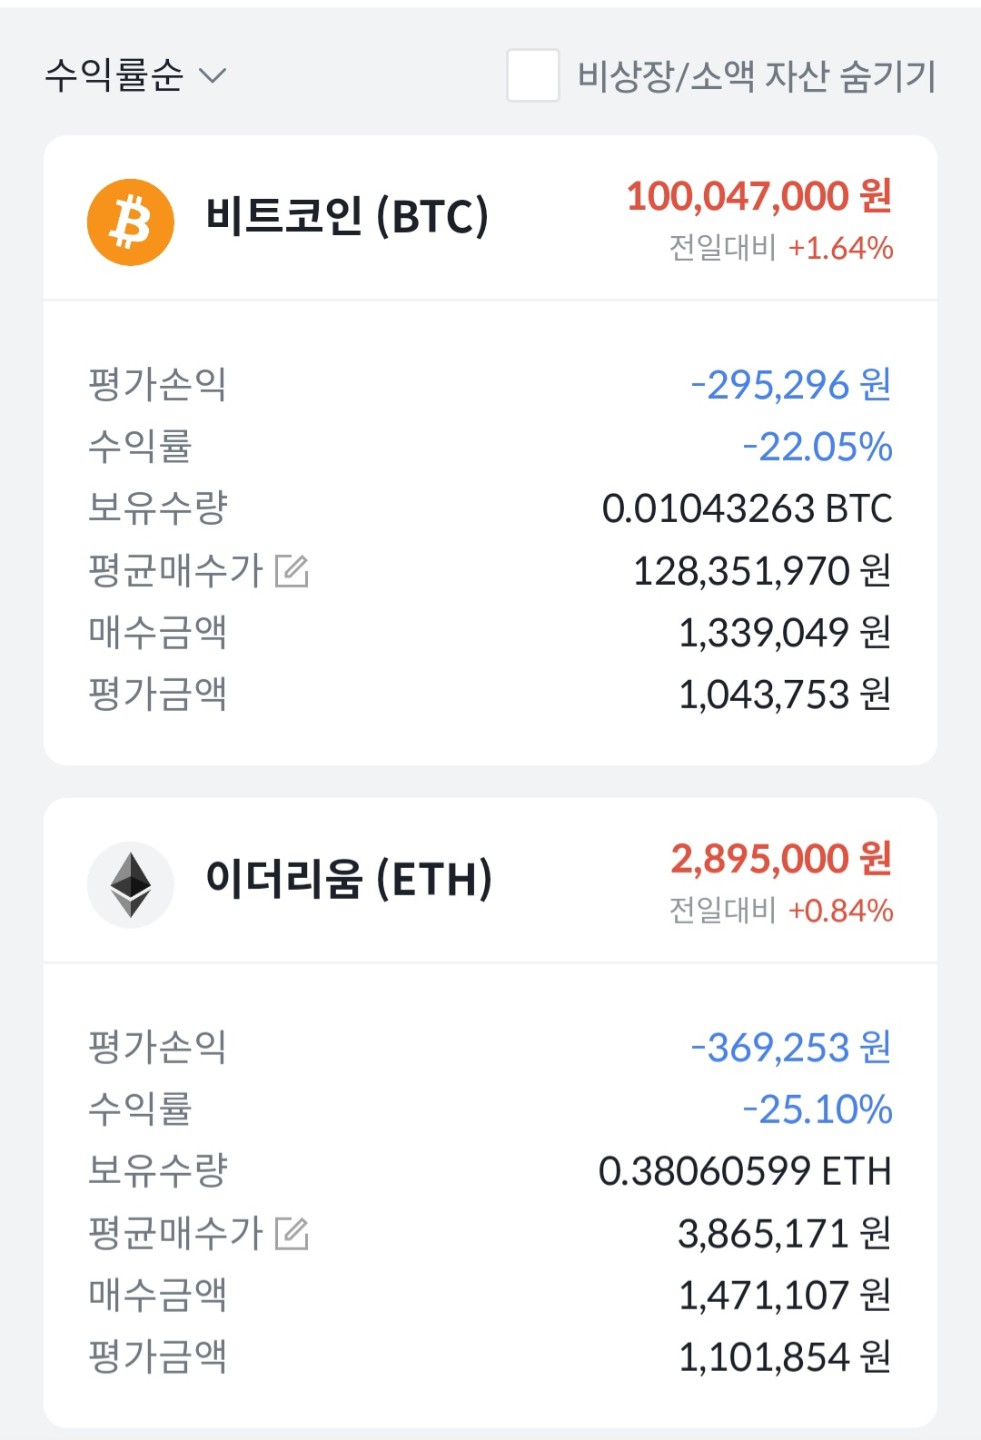Select Ethereum 평가손익 value -369,253 원
981x1440 pixels.
pos(790,1048)
